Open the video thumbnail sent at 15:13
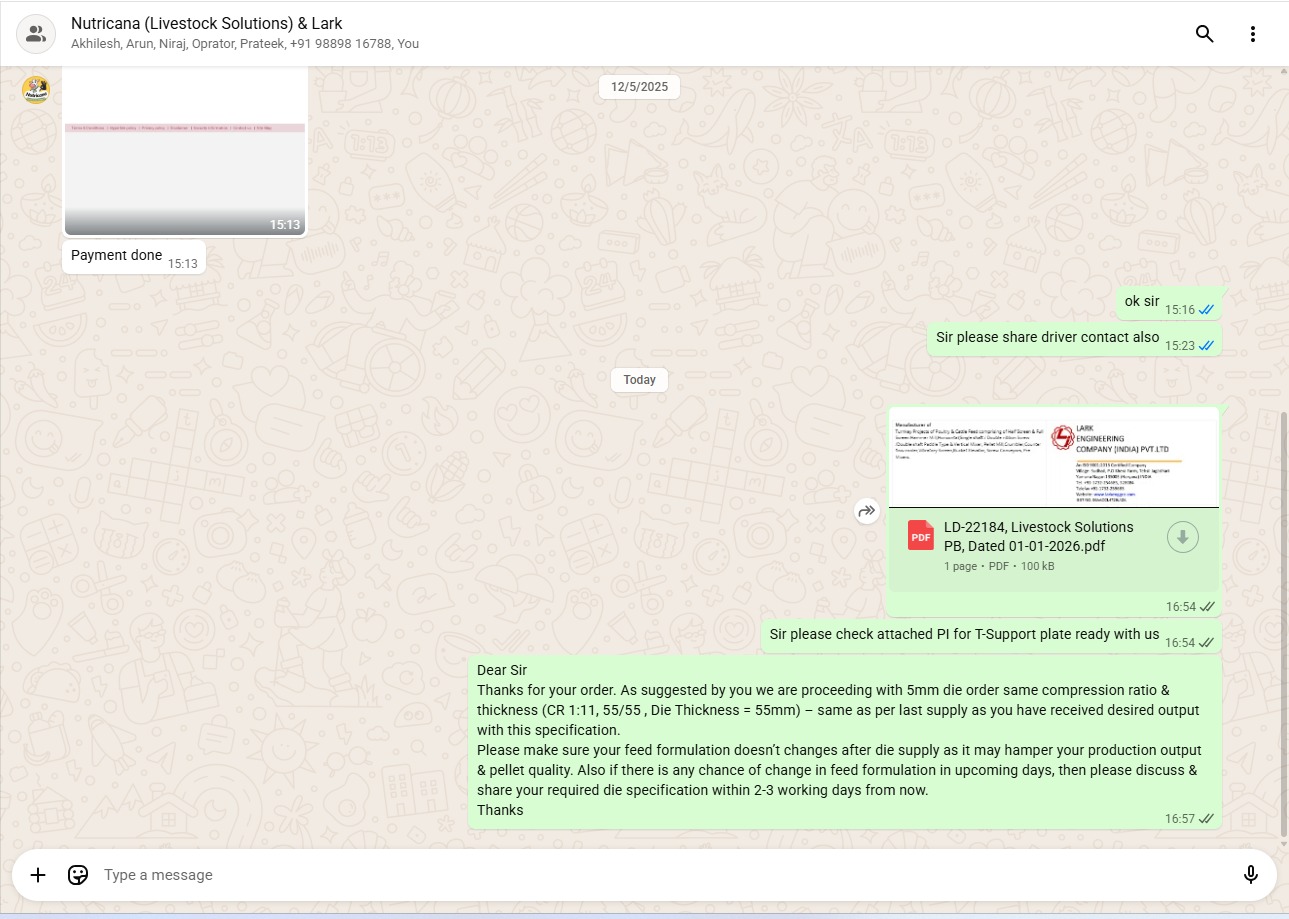Image resolution: width=1289 pixels, height=919 pixels. tap(185, 152)
